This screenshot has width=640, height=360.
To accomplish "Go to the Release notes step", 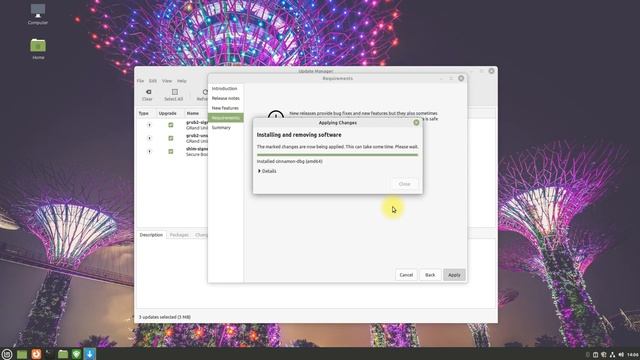I will click(225, 98).
